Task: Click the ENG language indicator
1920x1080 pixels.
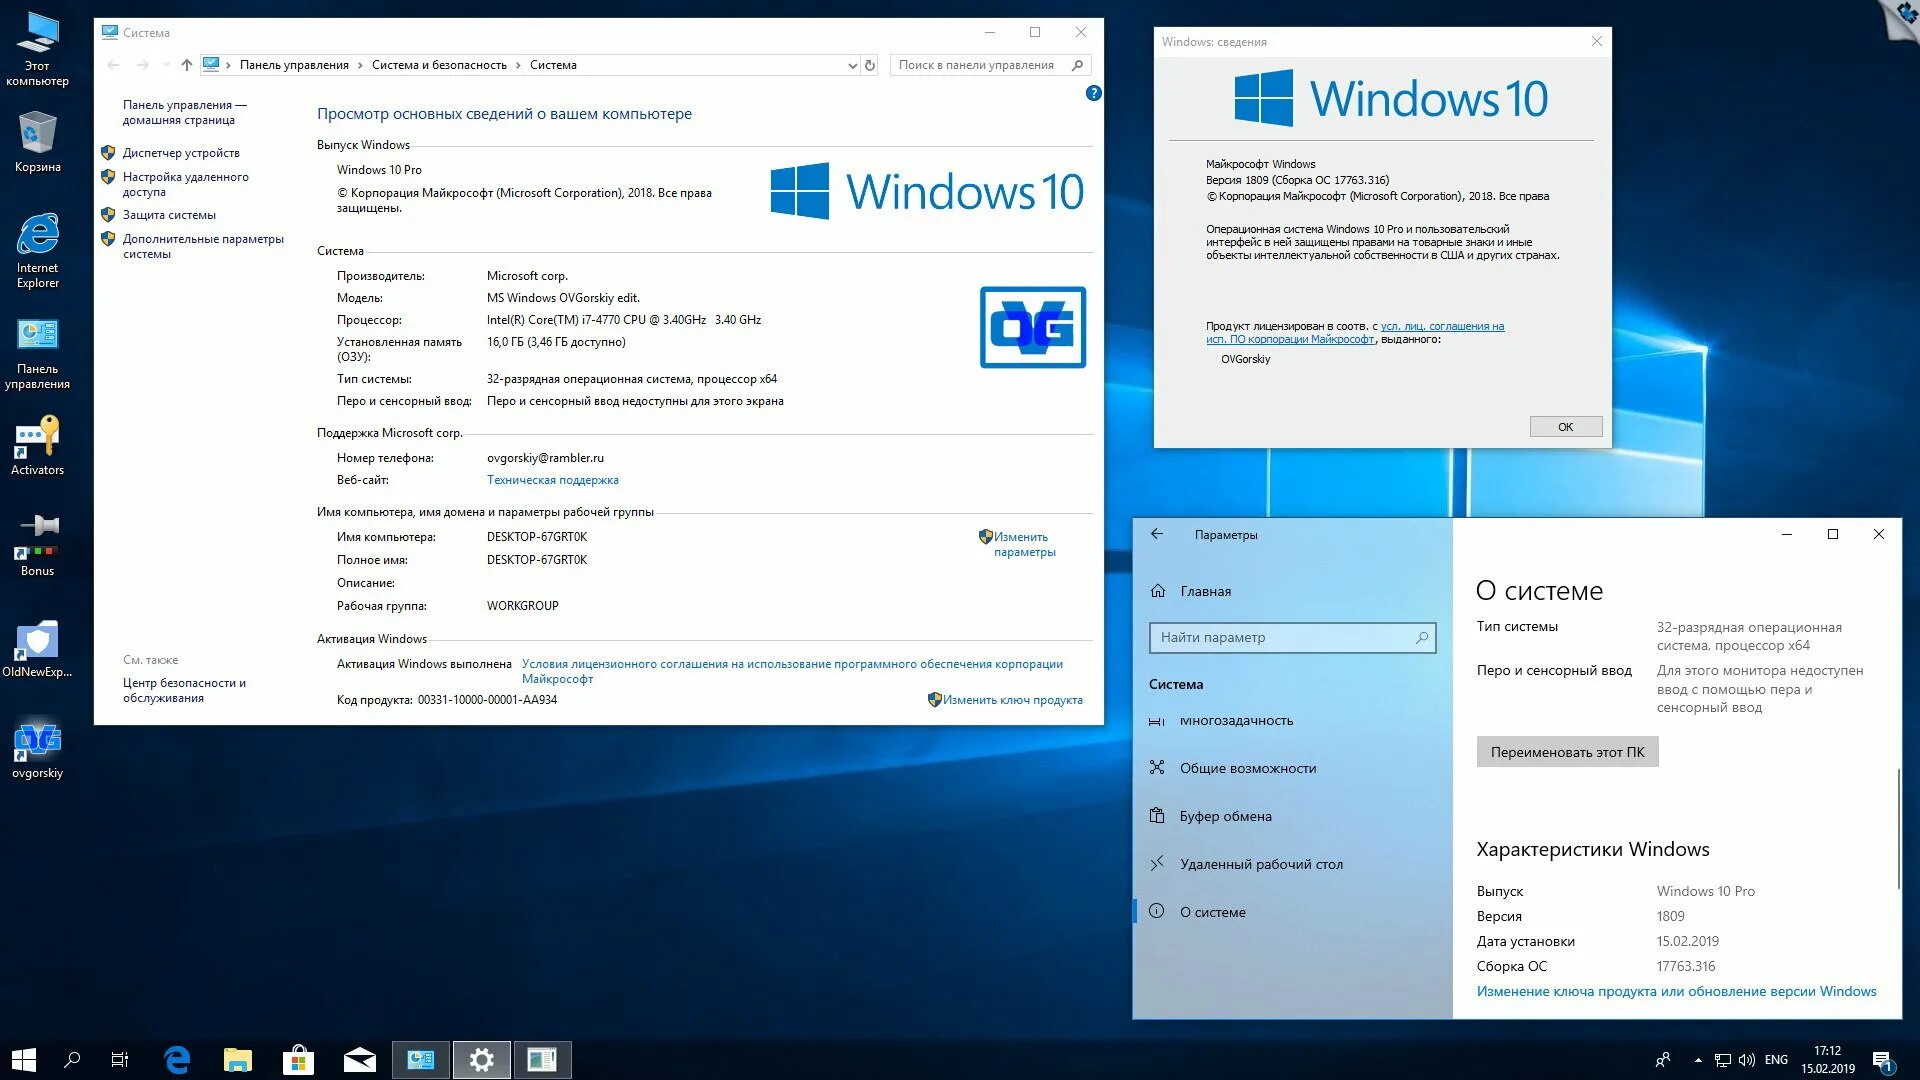Action: click(x=1776, y=1060)
